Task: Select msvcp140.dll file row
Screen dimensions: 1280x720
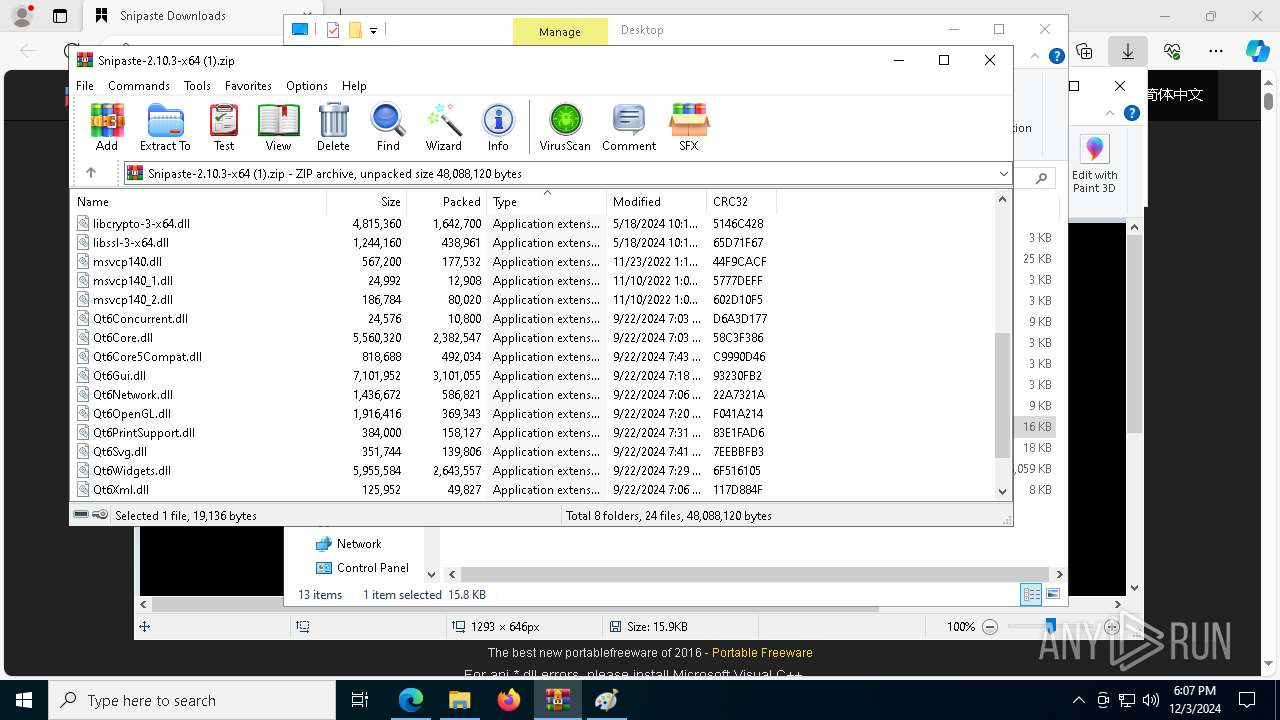Action: [x=533, y=262]
